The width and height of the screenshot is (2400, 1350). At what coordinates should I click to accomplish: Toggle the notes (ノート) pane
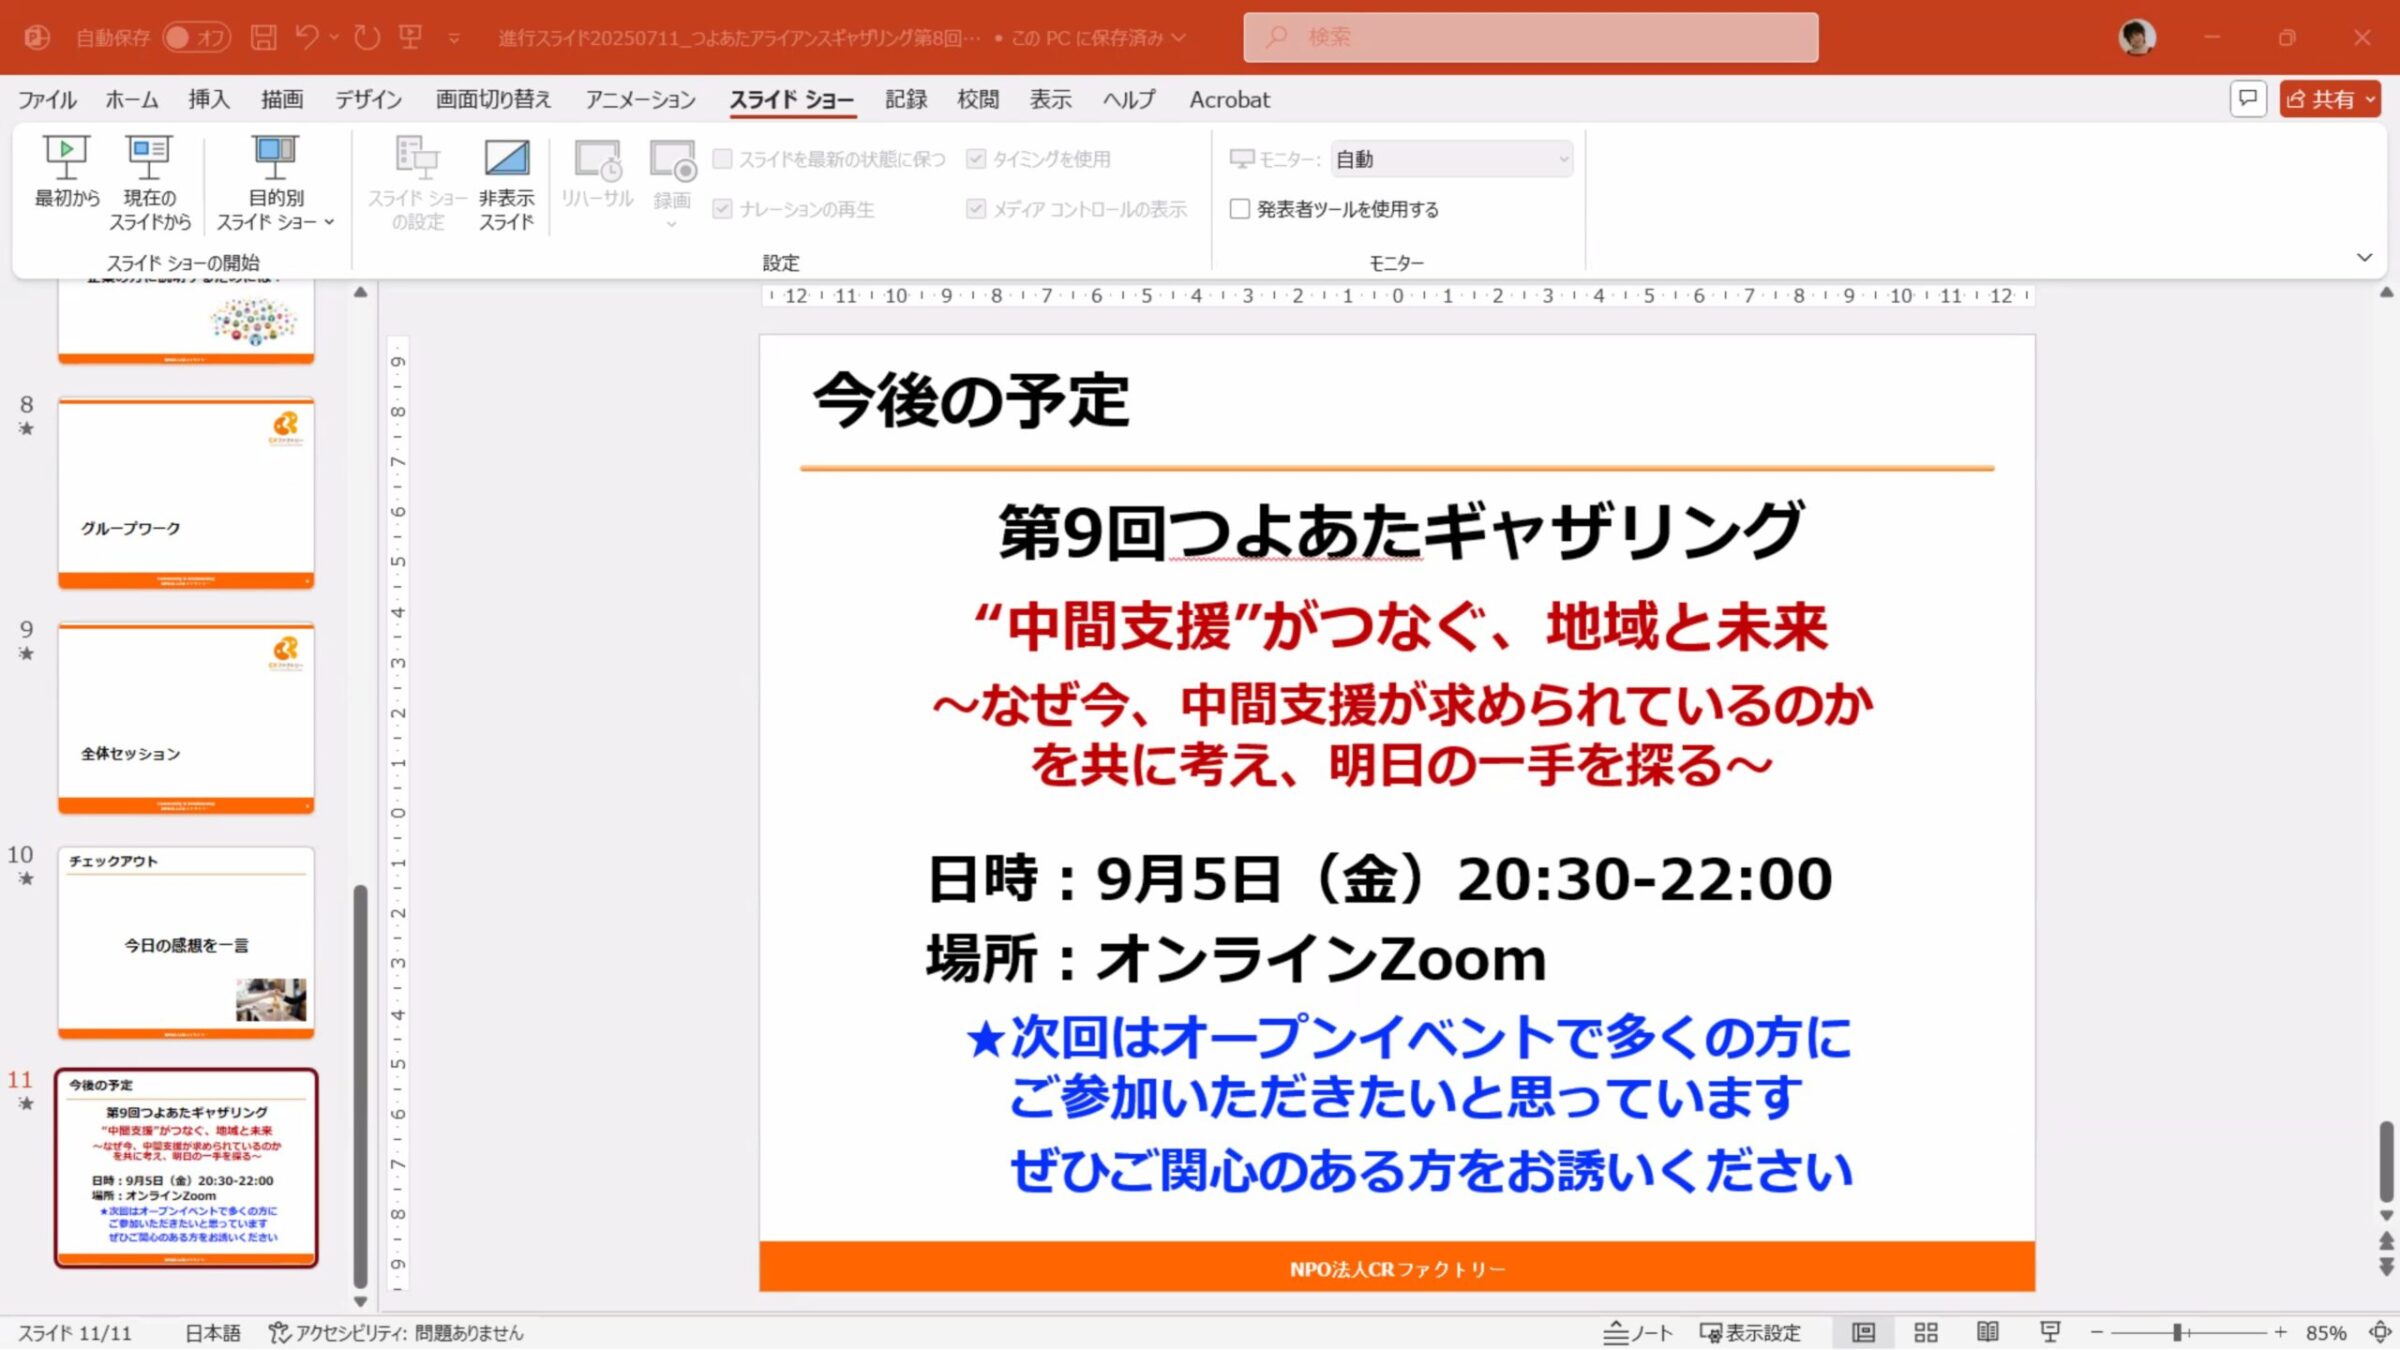[x=1638, y=1332]
